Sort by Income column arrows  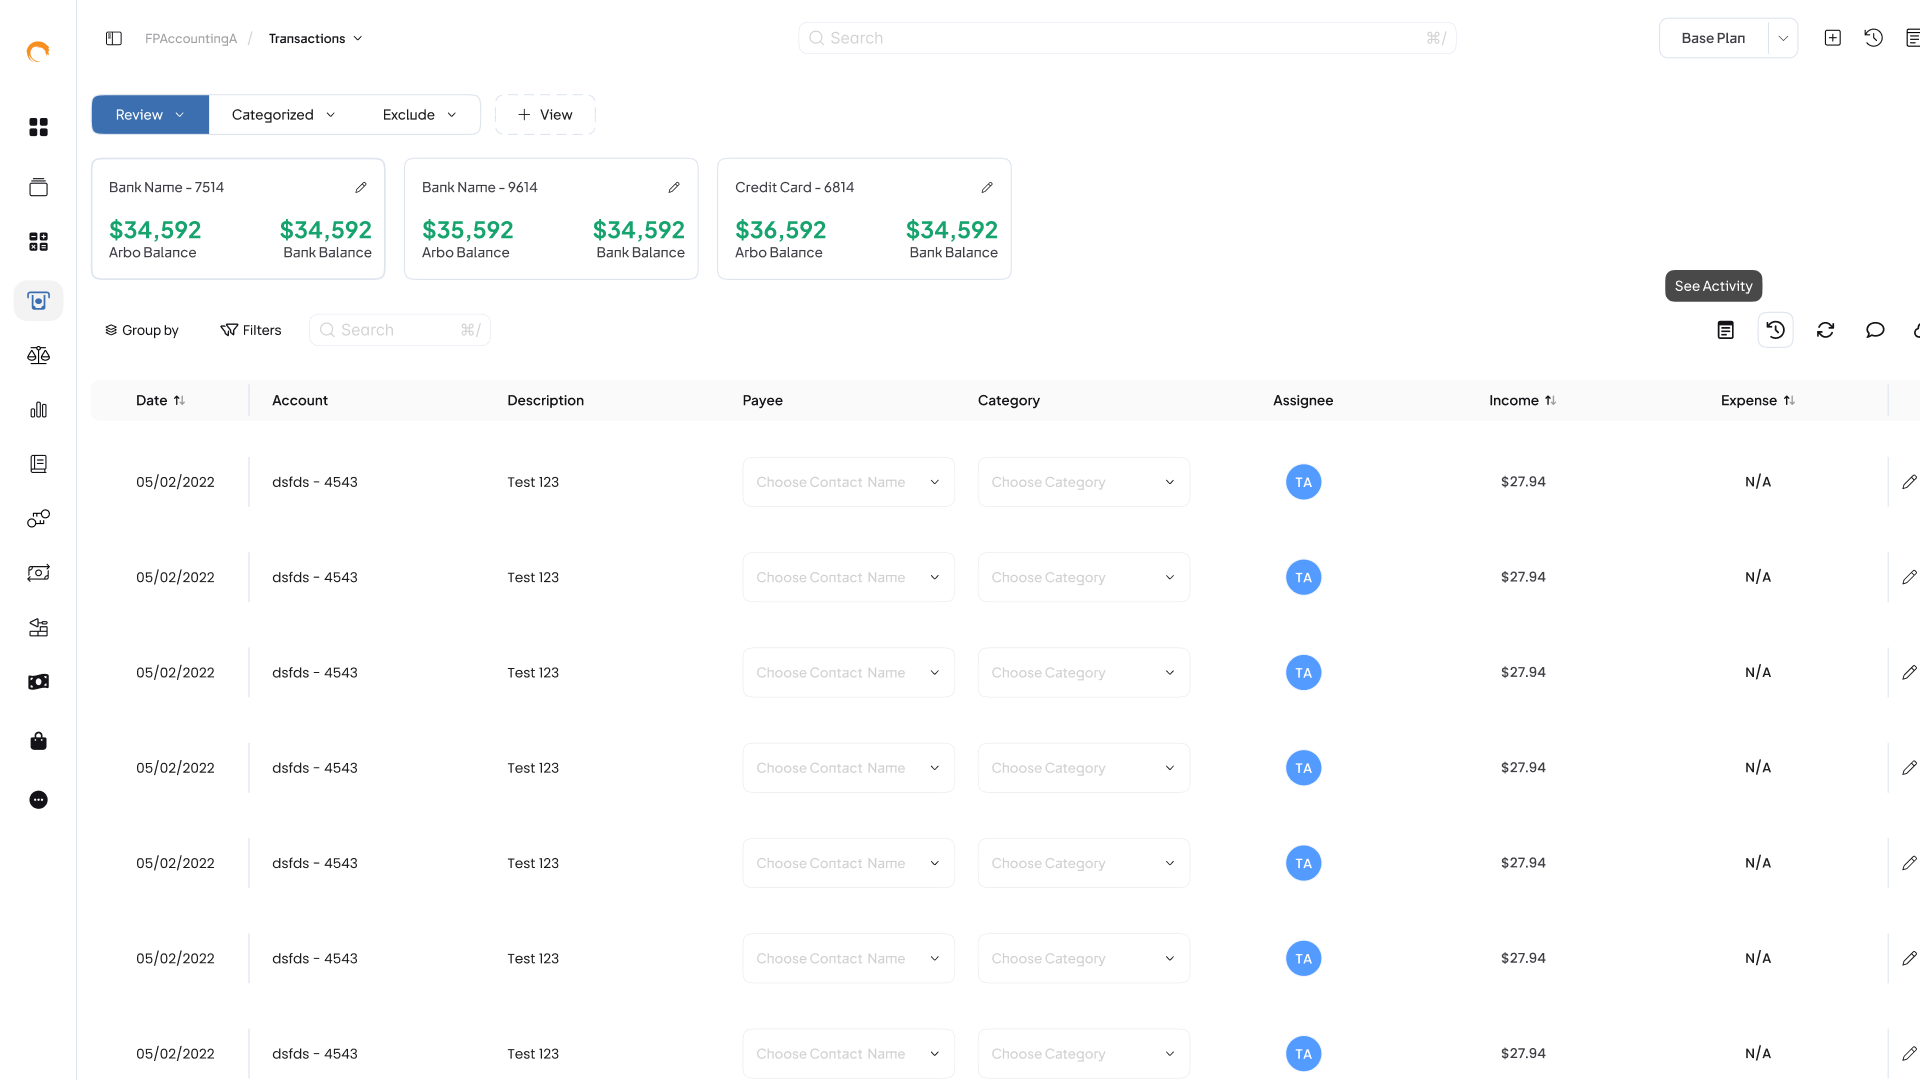1550,400
